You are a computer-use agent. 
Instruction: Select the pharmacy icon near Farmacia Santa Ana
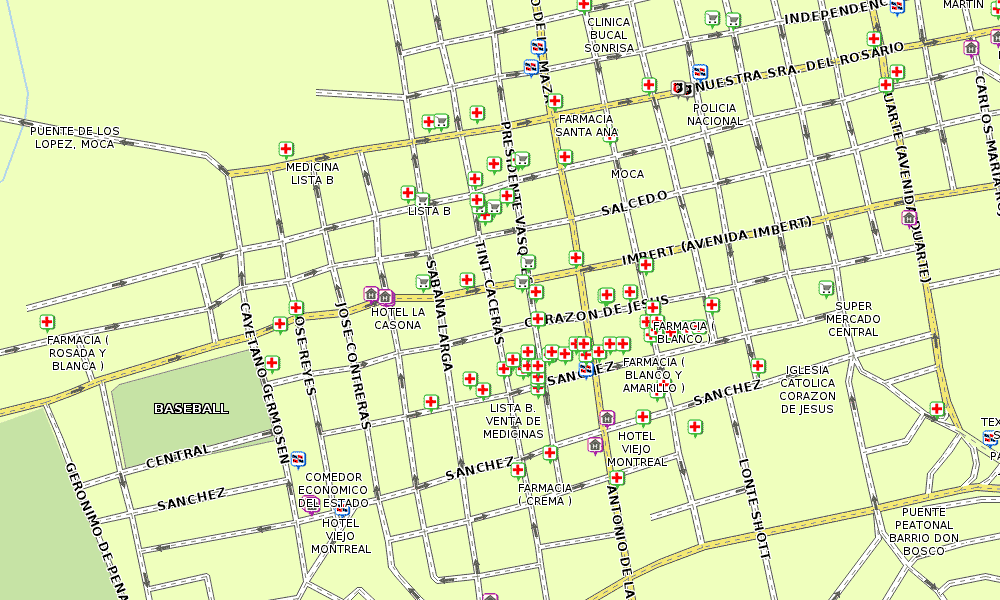tap(554, 101)
